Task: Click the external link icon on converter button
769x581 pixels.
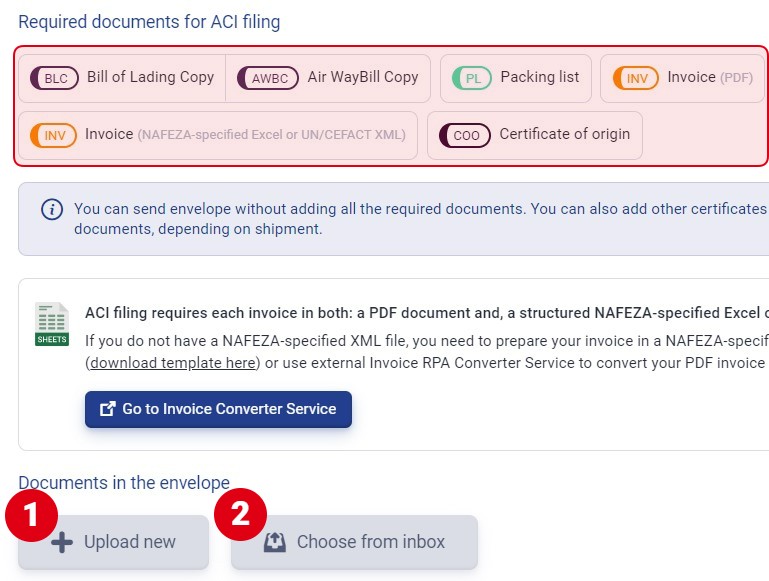Action: pyautogui.click(x=107, y=409)
